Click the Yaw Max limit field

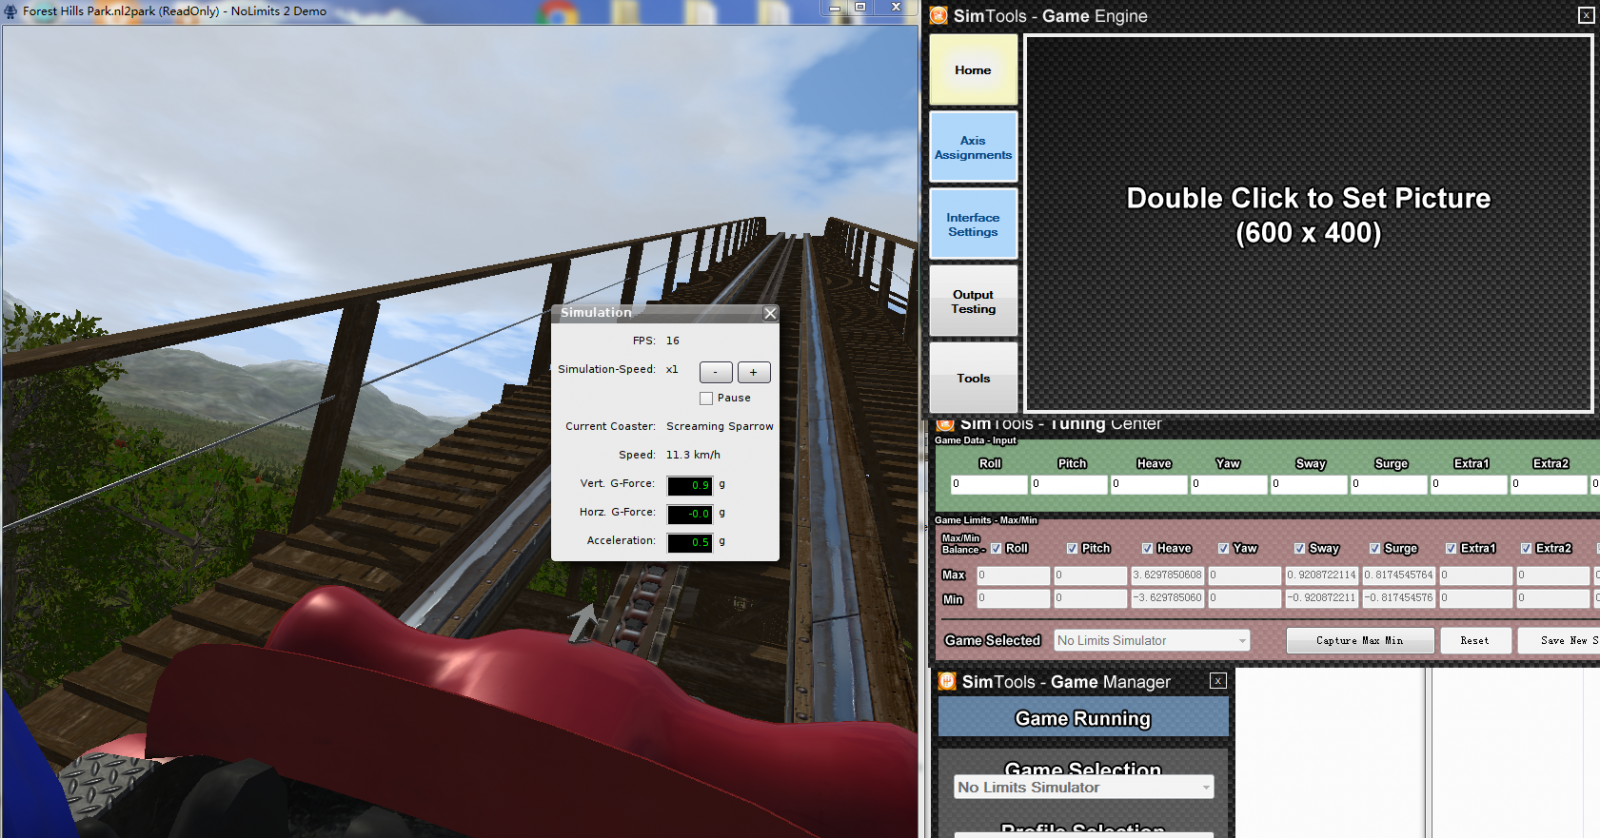tap(1244, 575)
